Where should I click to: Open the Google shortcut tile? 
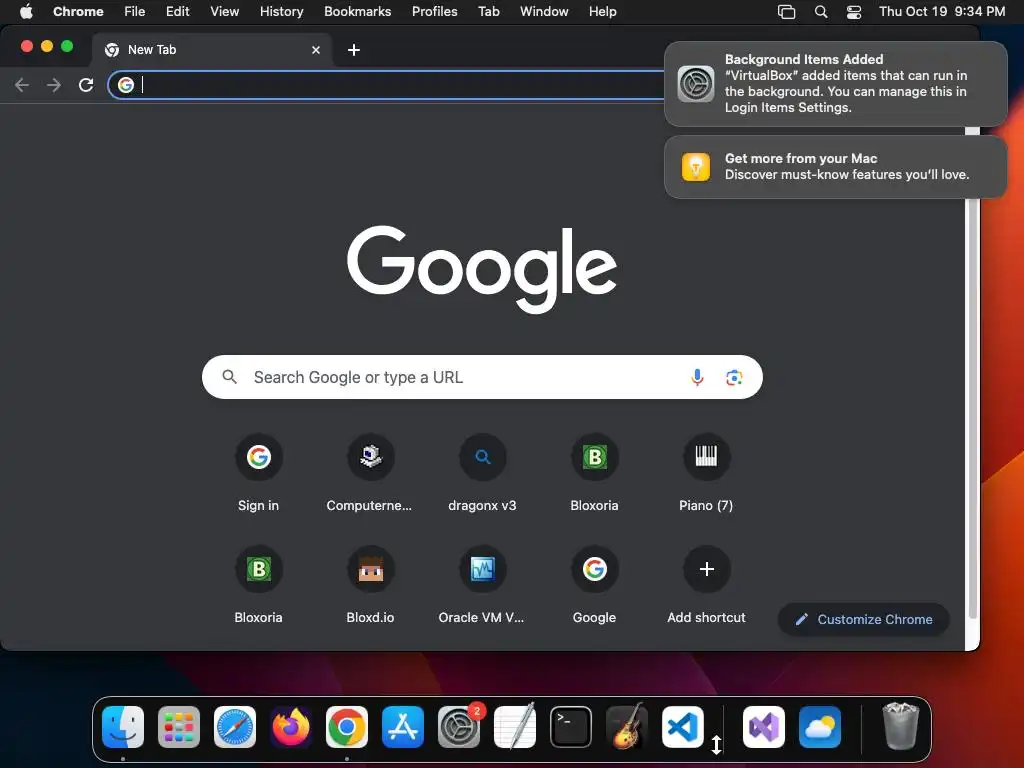tap(594, 586)
